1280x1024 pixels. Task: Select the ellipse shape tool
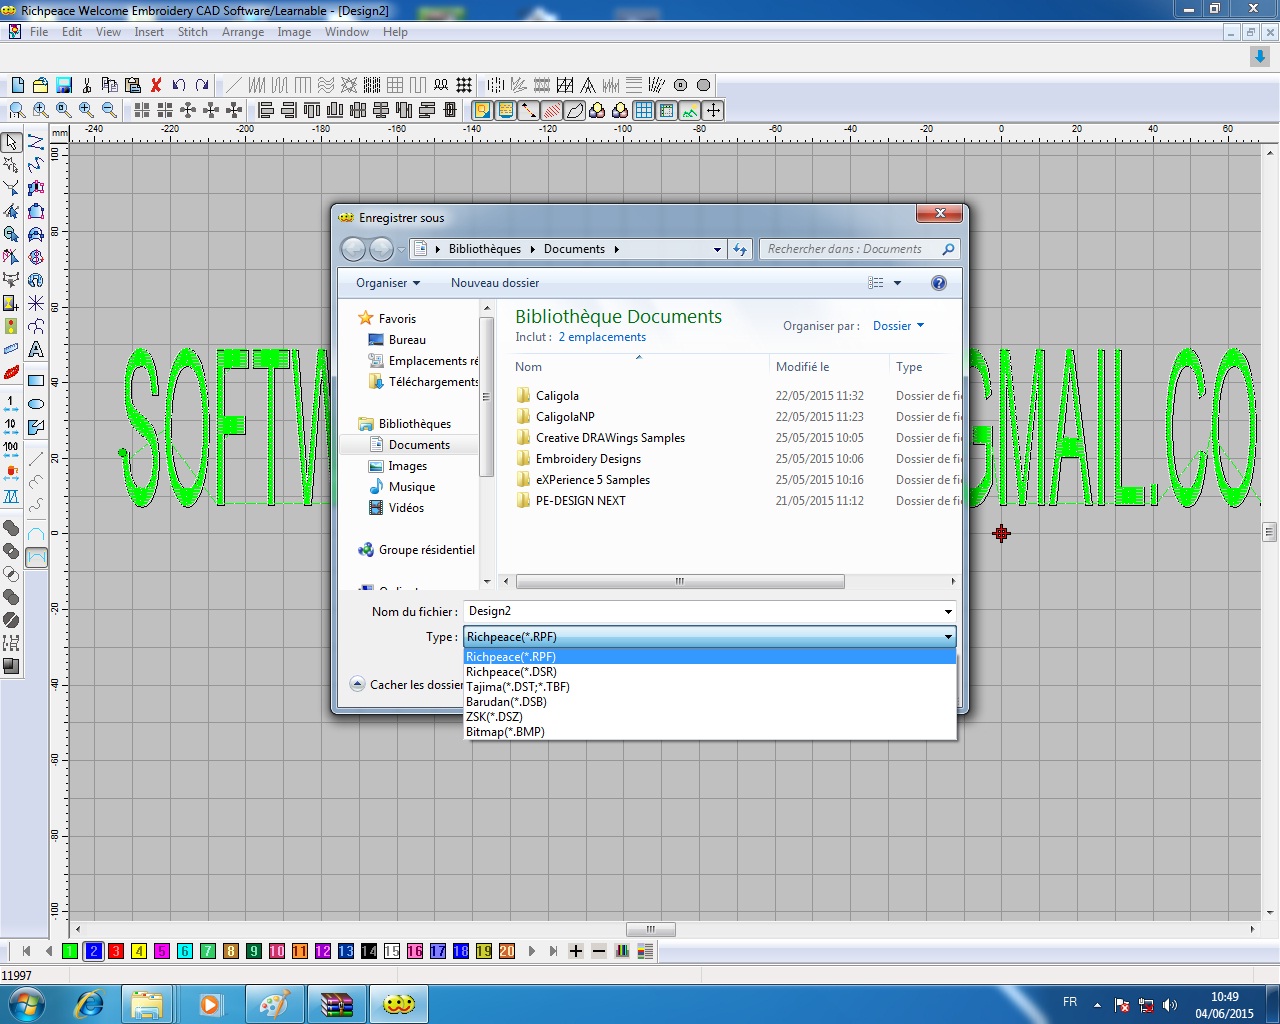tap(36, 404)
